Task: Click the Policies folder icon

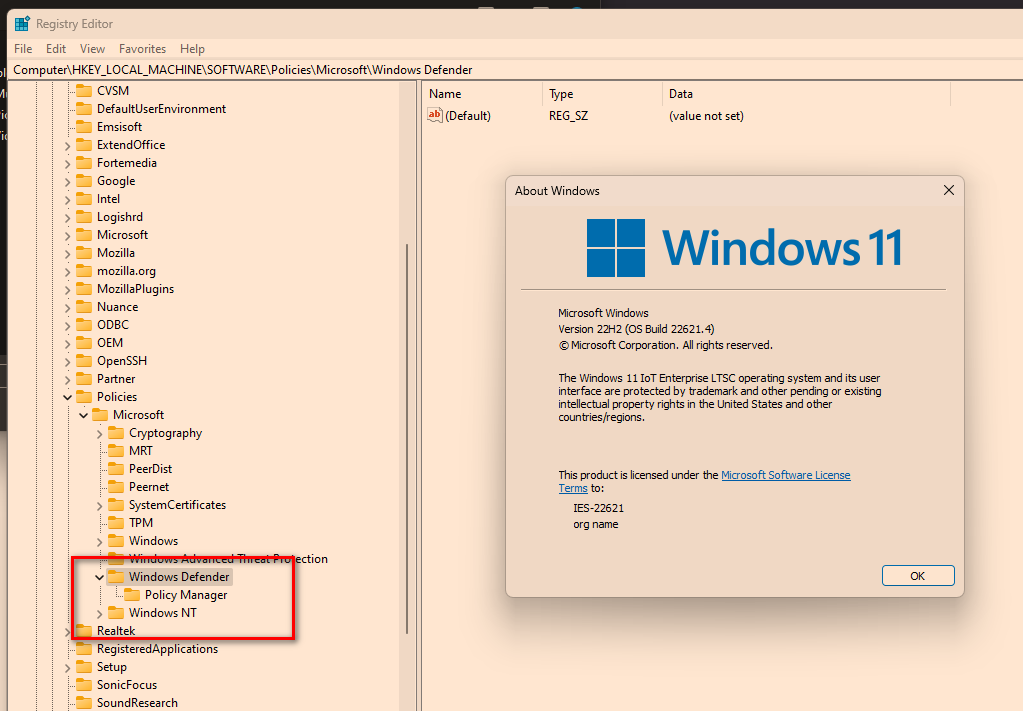Action: click(84, 397)
